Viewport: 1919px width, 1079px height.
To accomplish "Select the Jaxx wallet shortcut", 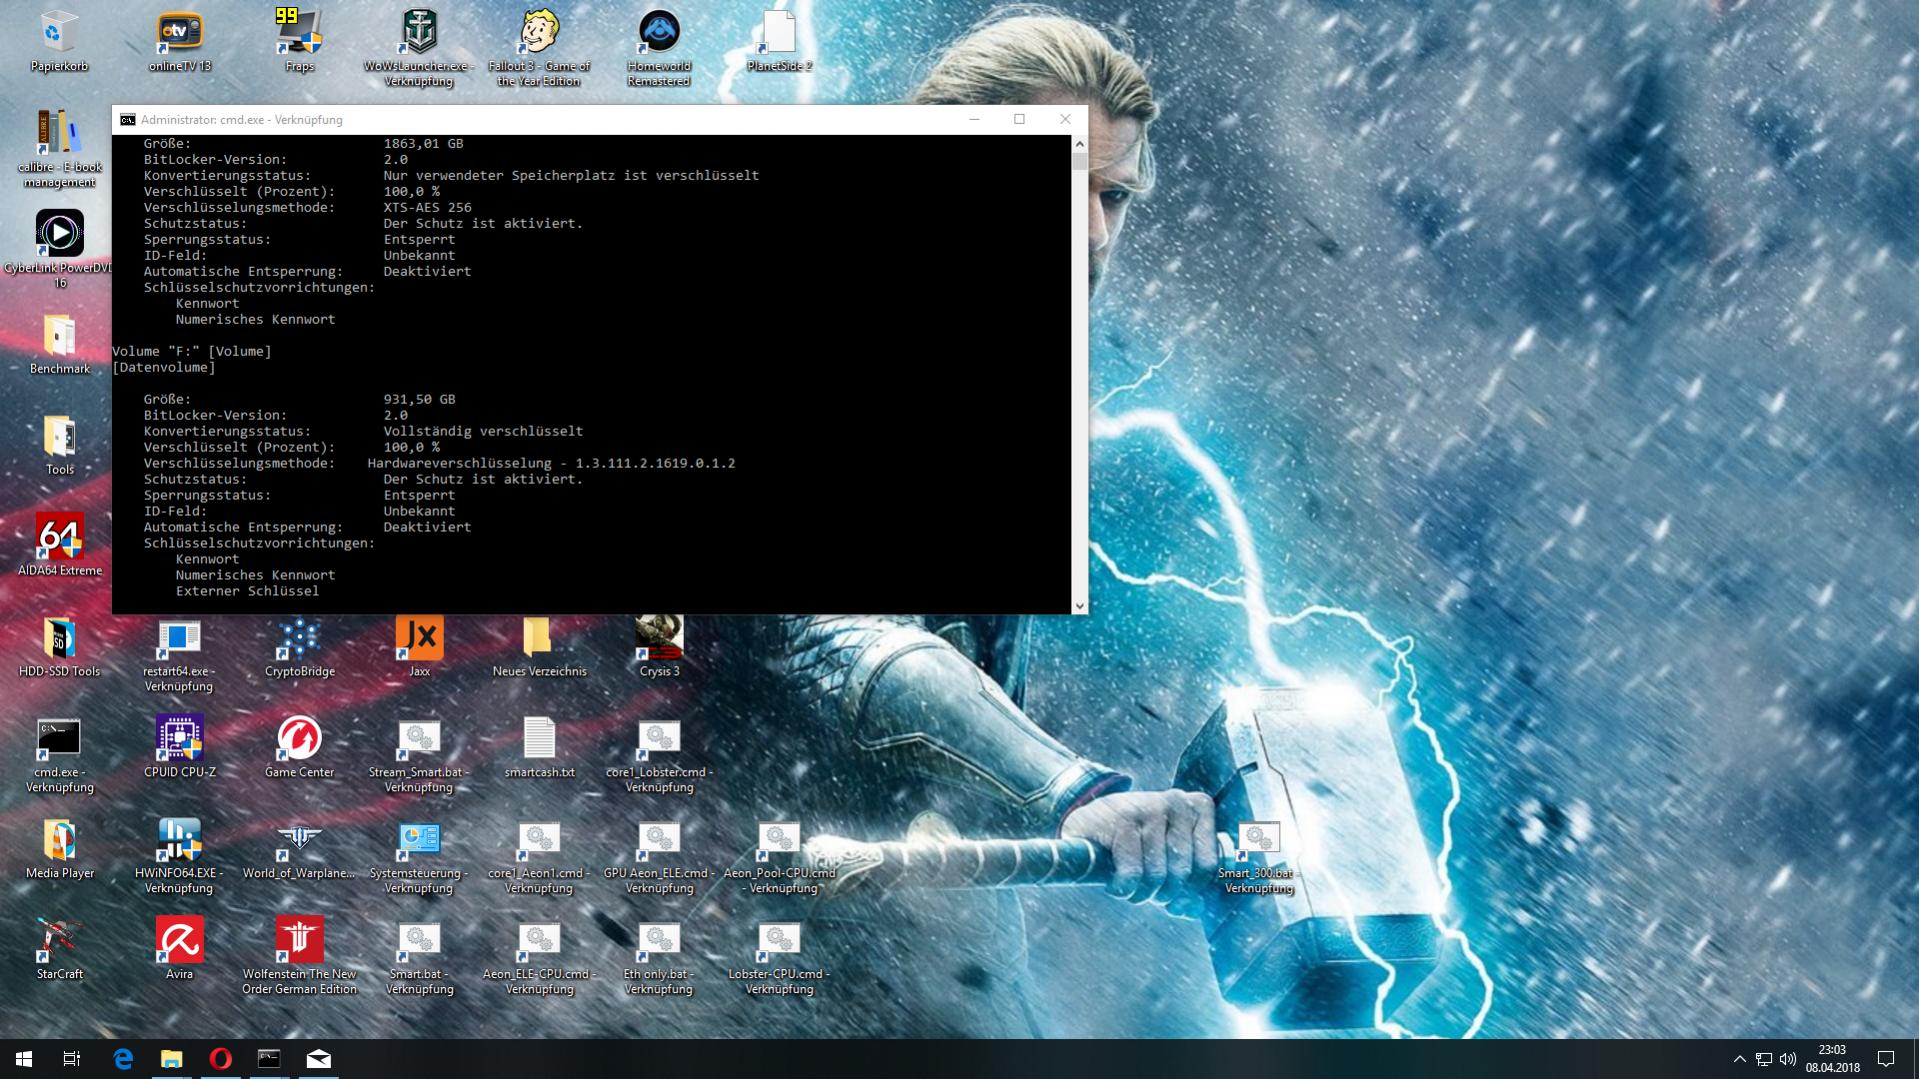I will (419, 646).
